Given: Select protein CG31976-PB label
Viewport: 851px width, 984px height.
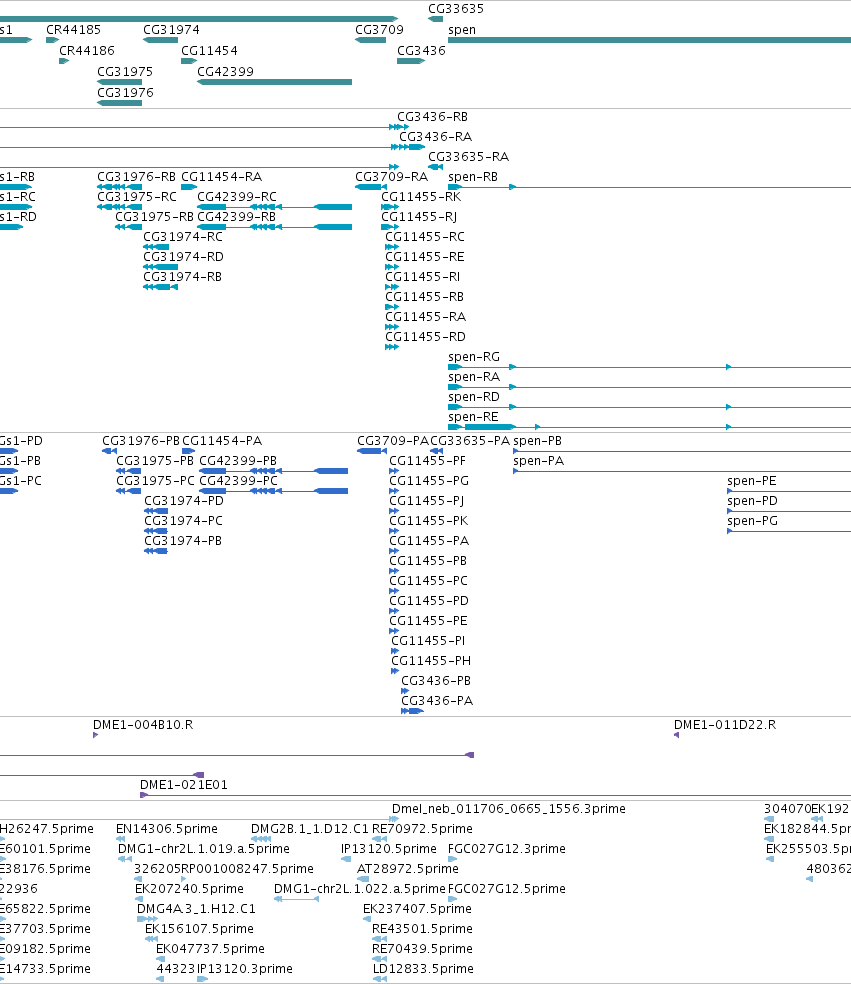Looking at the screenshot, I should pyautogui.click(x=141, y=441).
